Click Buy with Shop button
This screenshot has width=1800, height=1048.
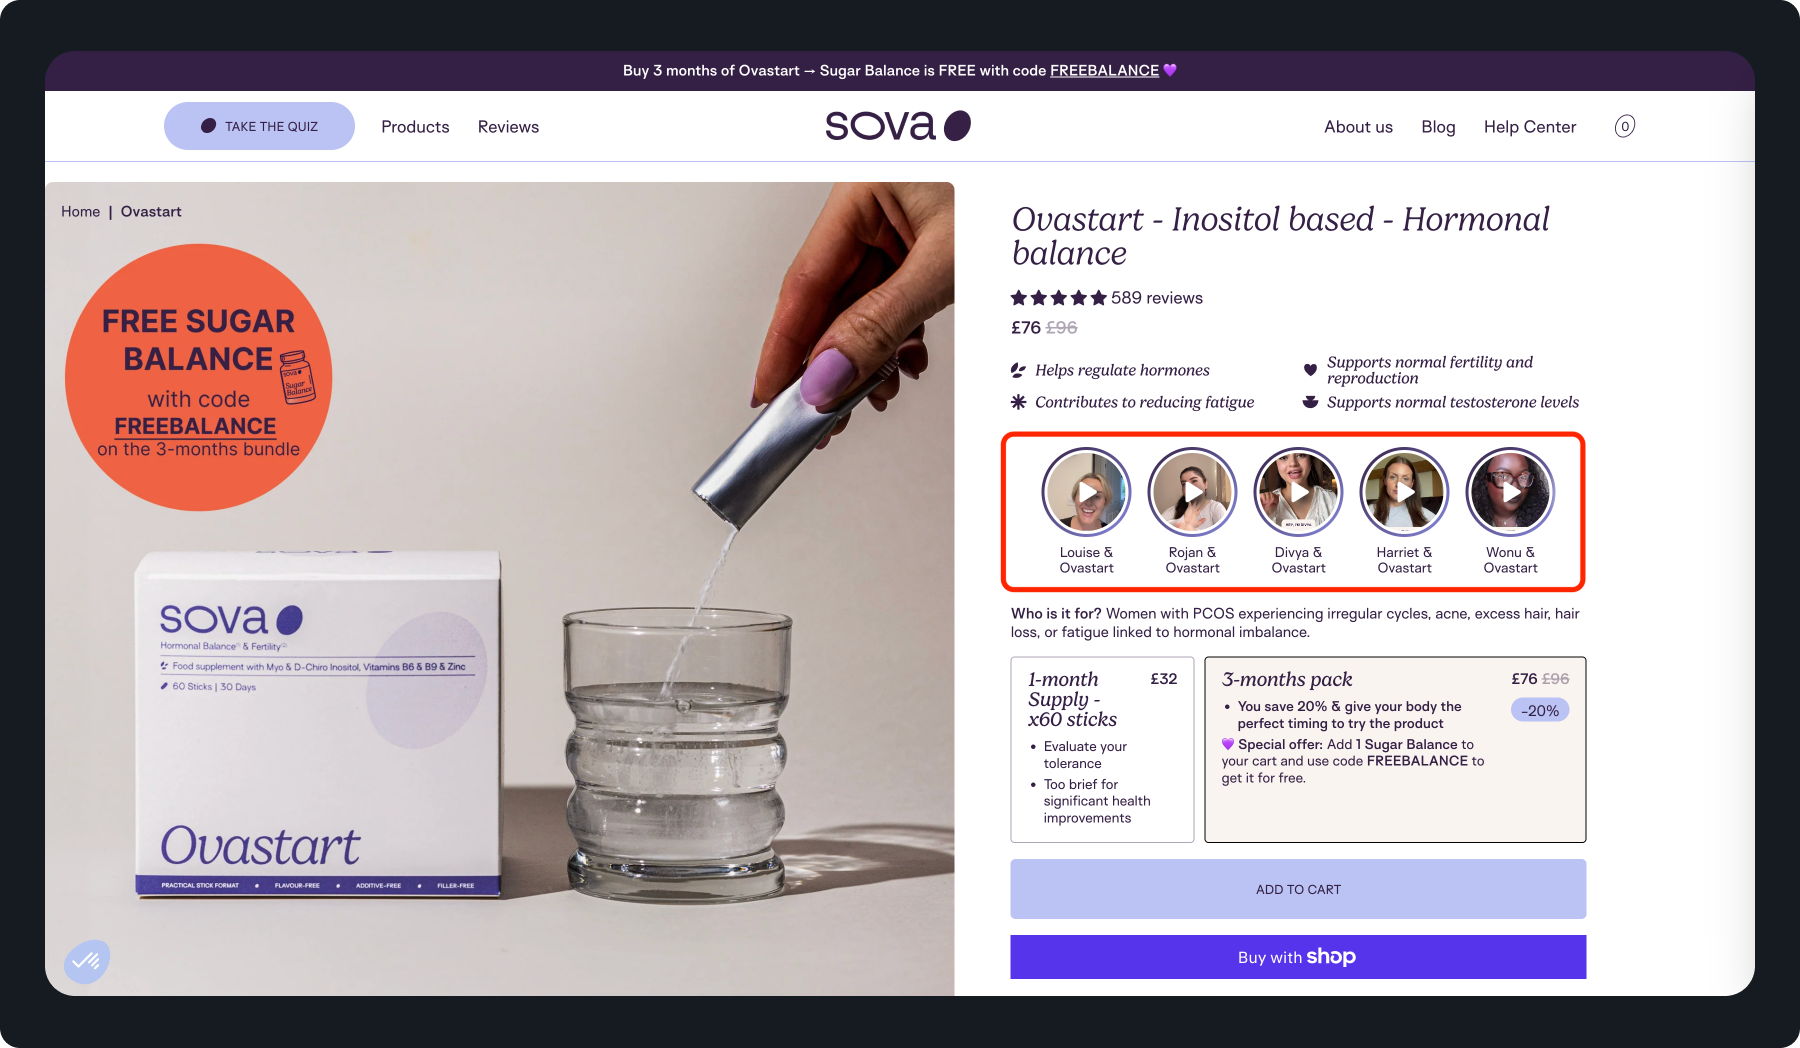[1298, 957]
